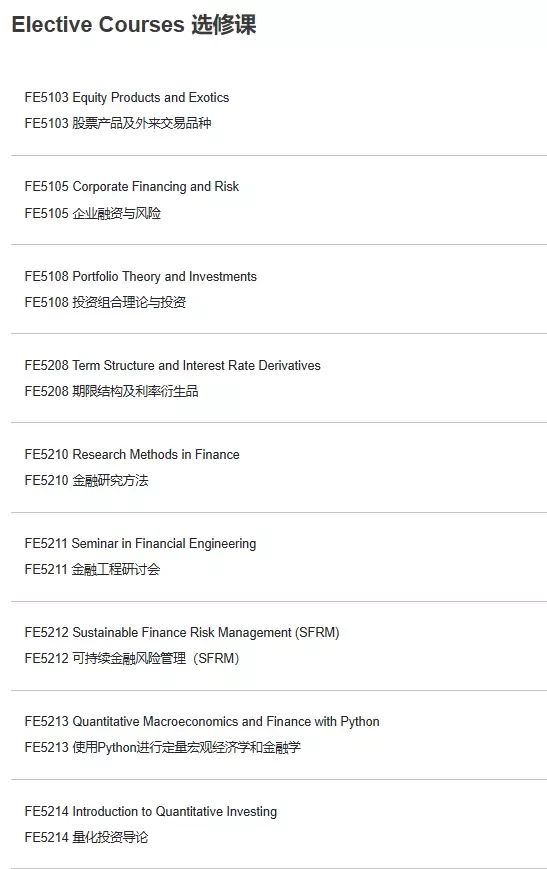
Task: Open FE5105 Corporate Financing and Risk
Action: [132, 187]
